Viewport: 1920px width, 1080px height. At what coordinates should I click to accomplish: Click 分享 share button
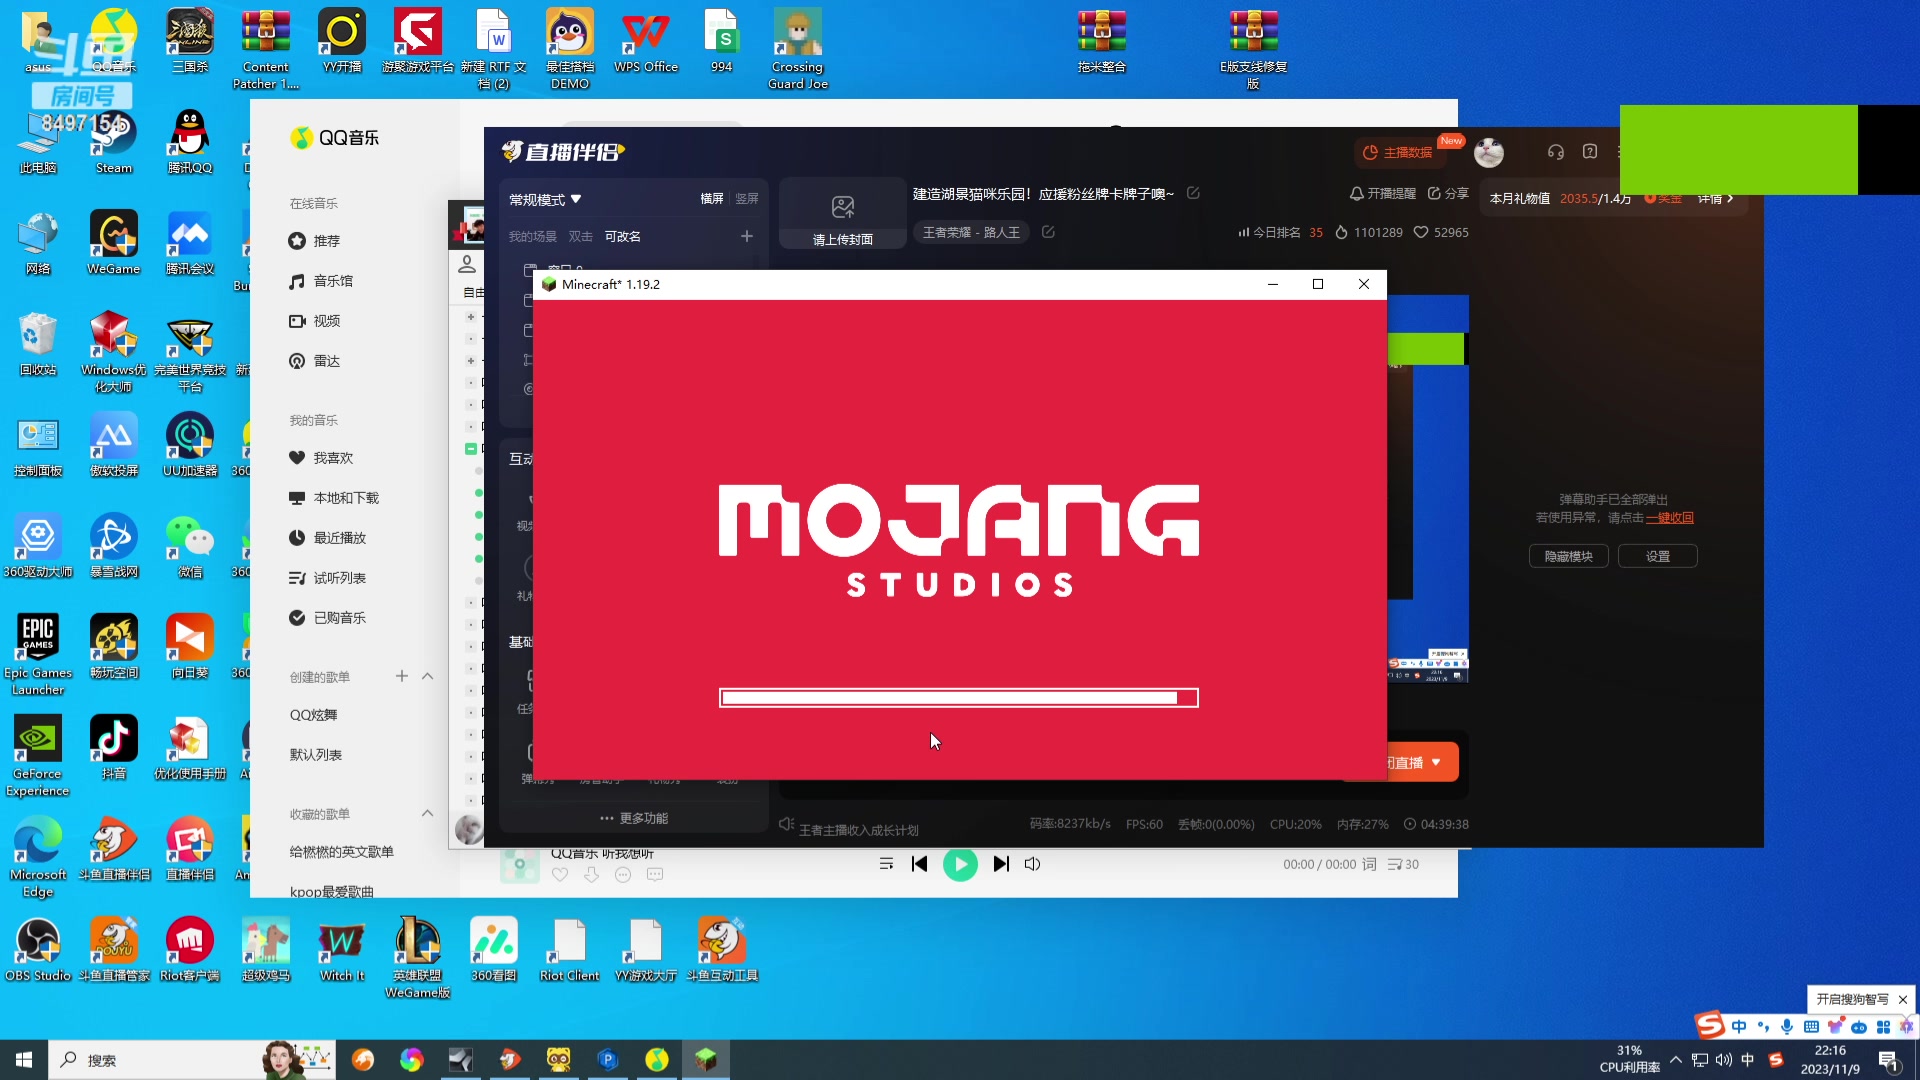click(1448, 193)
